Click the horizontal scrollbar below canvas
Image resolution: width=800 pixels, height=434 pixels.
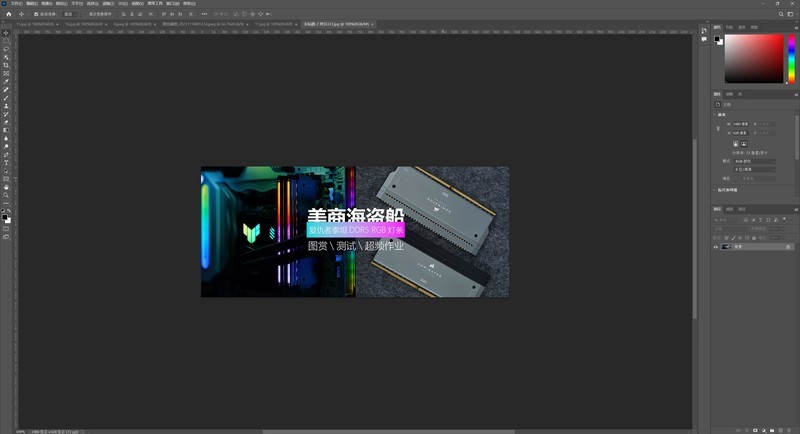pyautogui.click(x=389, y=431)
